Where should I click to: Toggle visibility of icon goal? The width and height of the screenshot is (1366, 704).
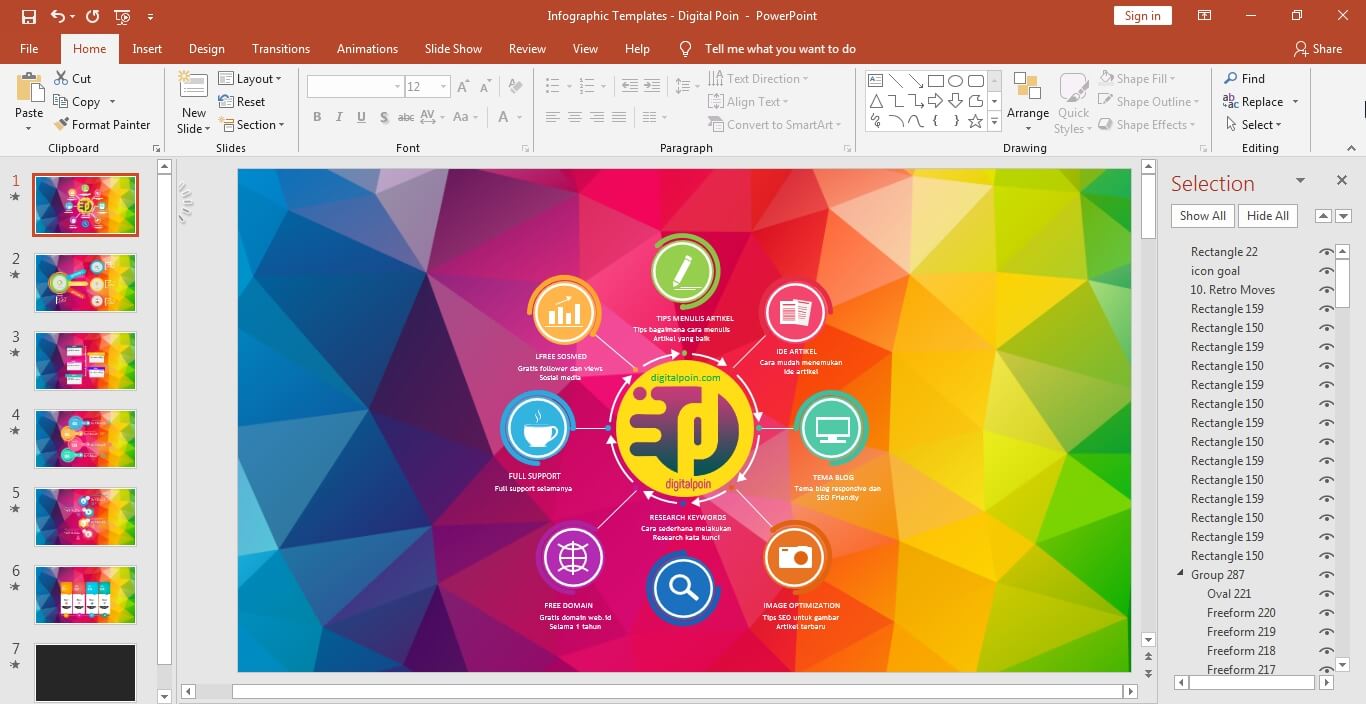[1326, 271]
